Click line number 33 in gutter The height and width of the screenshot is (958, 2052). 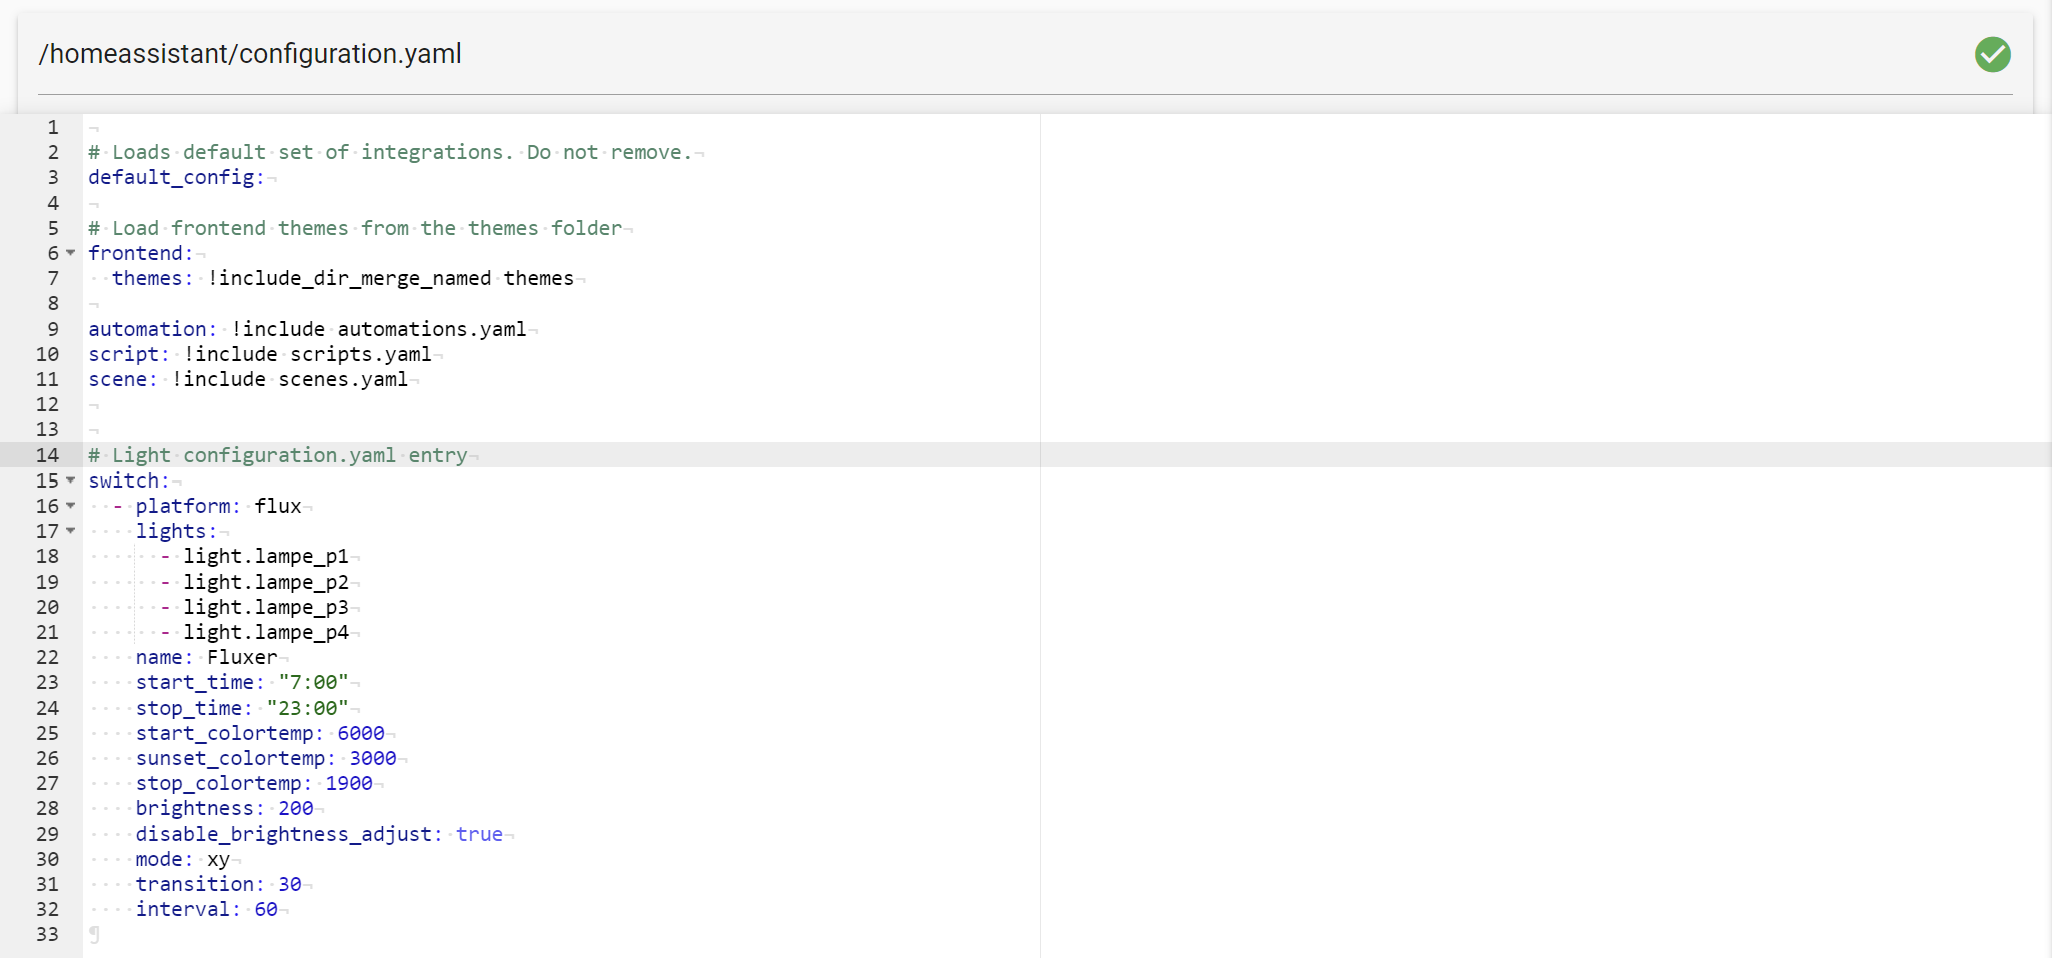(47, 934)
